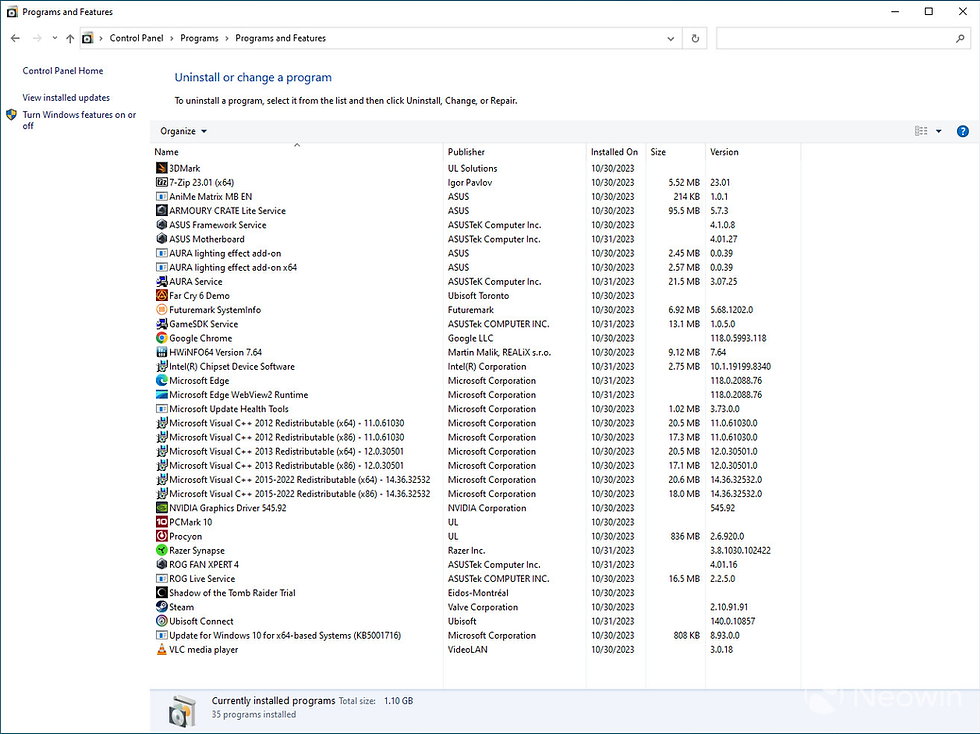Open View installed updates link
Viewport: 980px width, 734px height.
pyautogui.click(x=66, y=98)
